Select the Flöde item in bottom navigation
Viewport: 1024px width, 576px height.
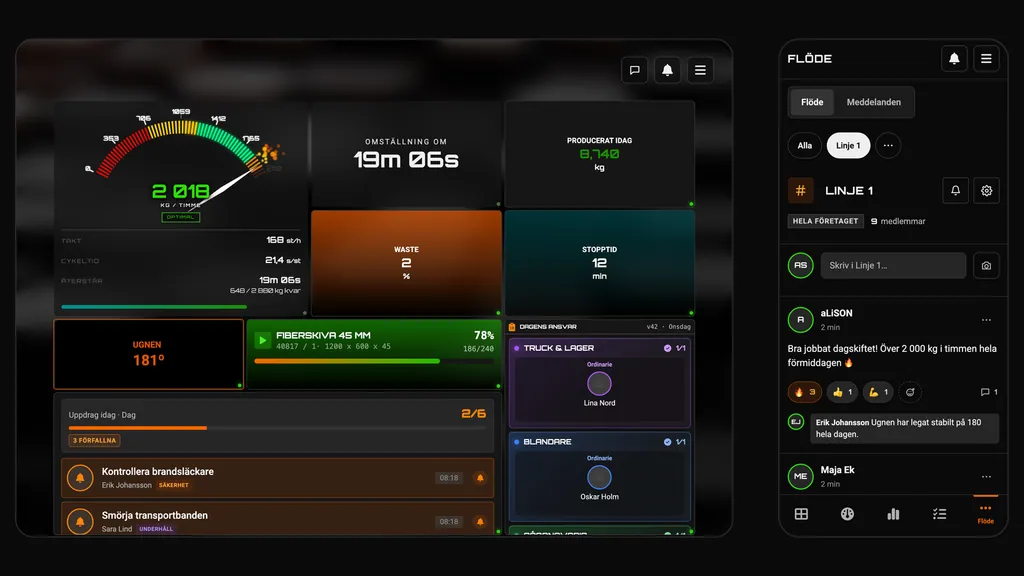[x=985, y=514]
